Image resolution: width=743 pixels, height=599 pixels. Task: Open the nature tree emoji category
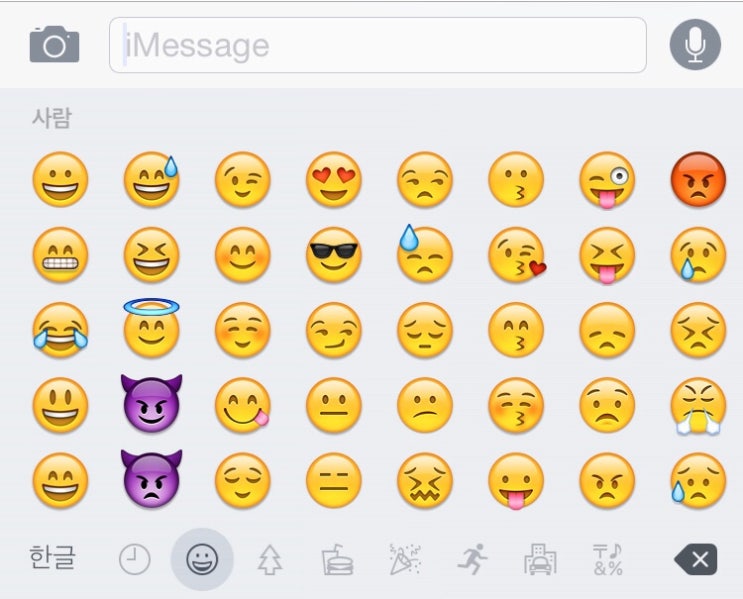pos(270,560)
